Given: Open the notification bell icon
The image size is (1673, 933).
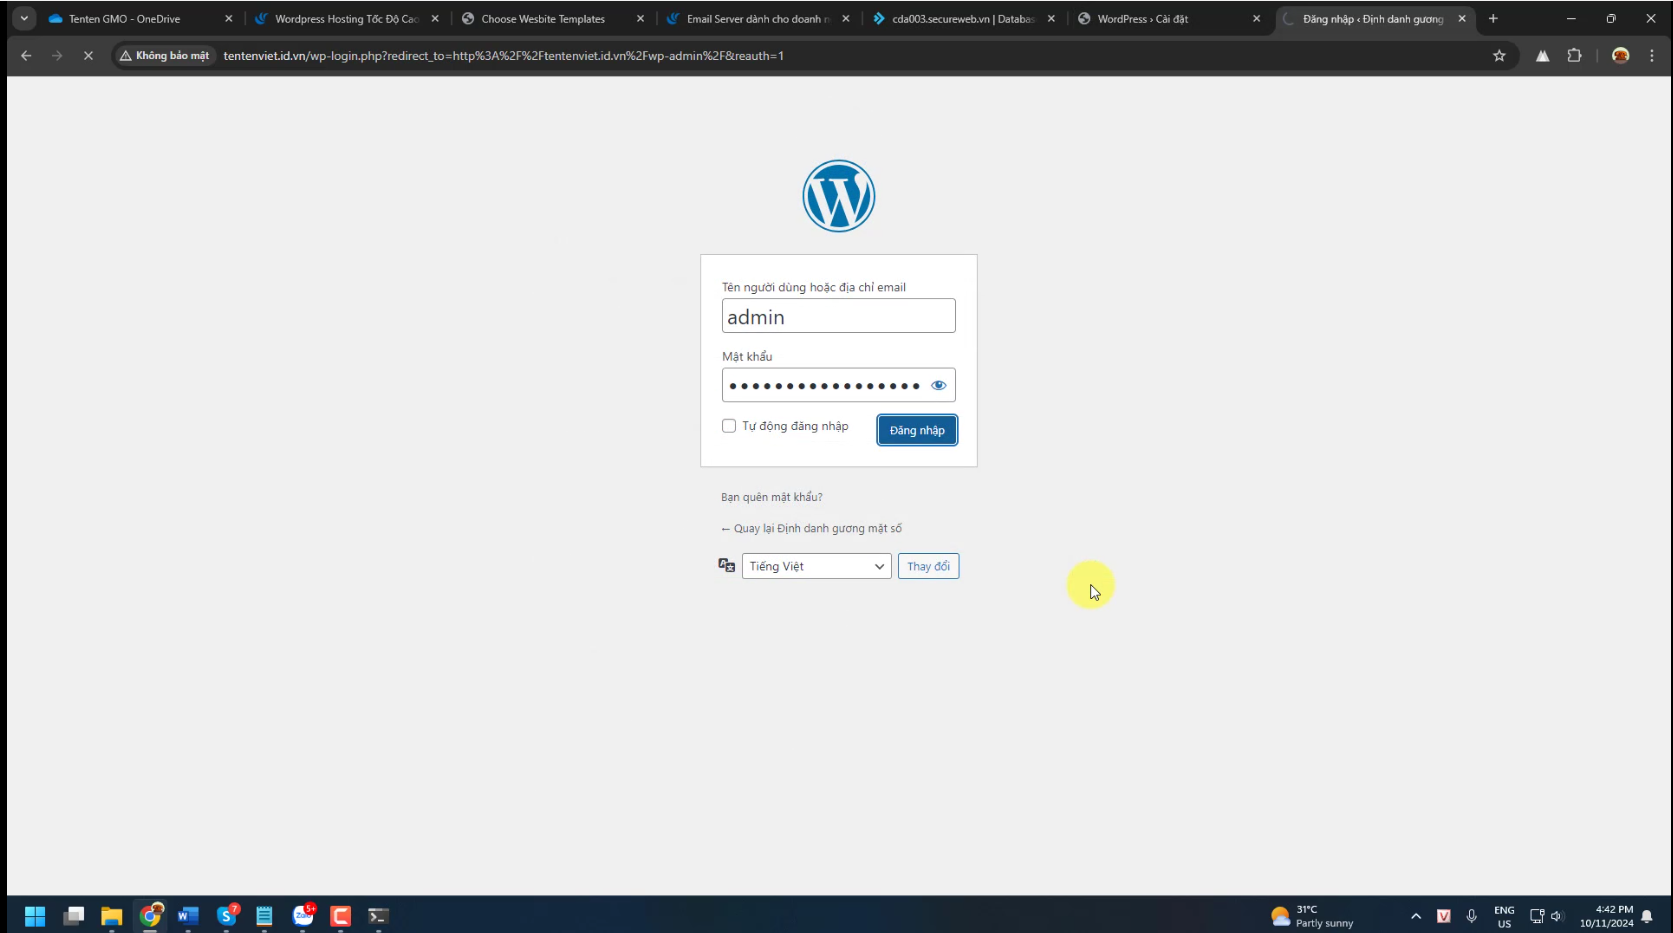Looking at the screenshot, I should 1647,916.
